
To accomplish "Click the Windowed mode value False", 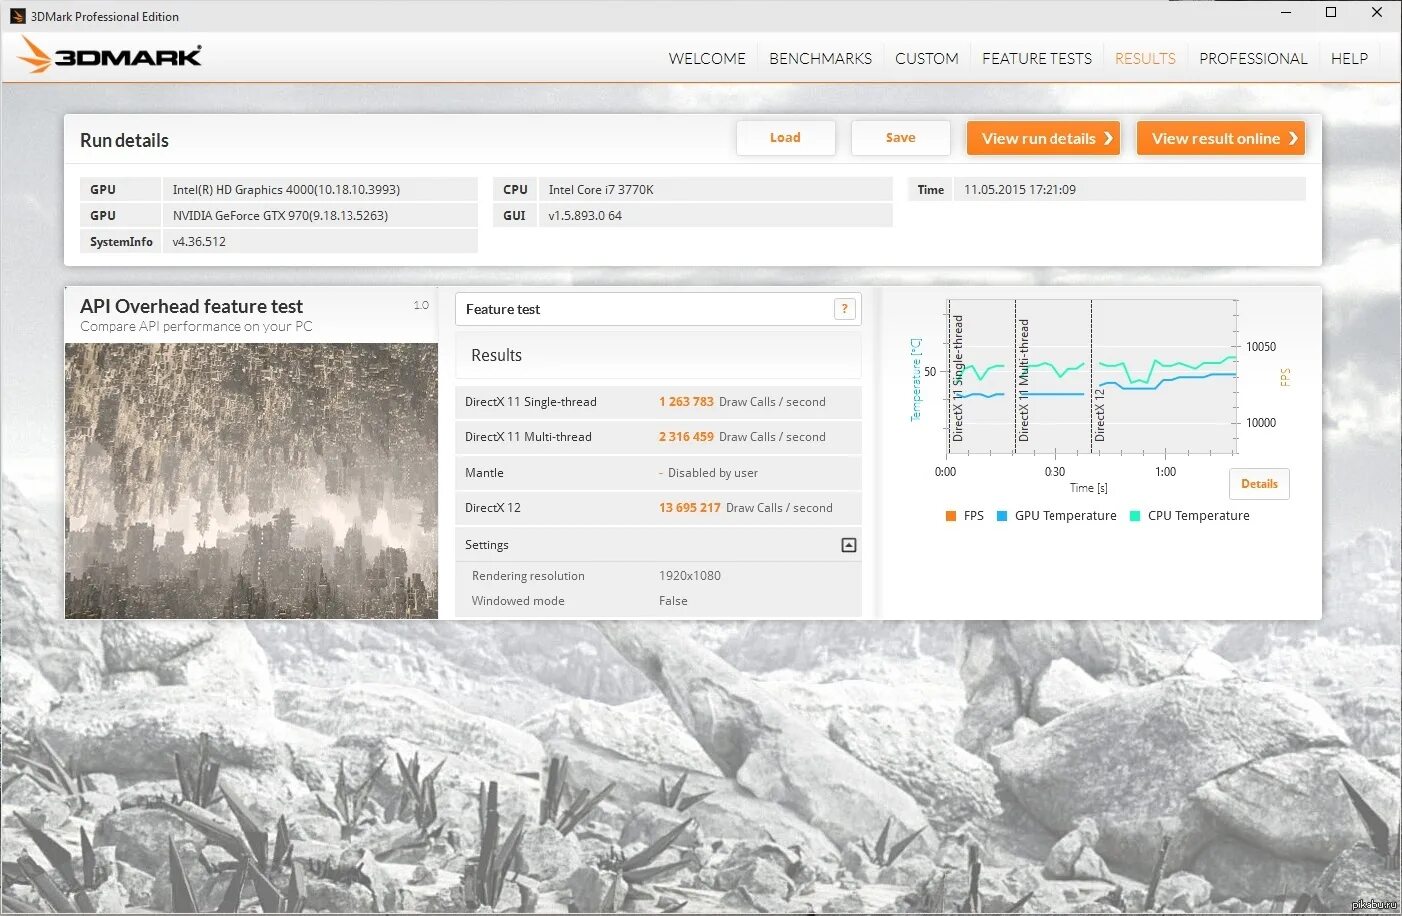I will pos(673,601).
